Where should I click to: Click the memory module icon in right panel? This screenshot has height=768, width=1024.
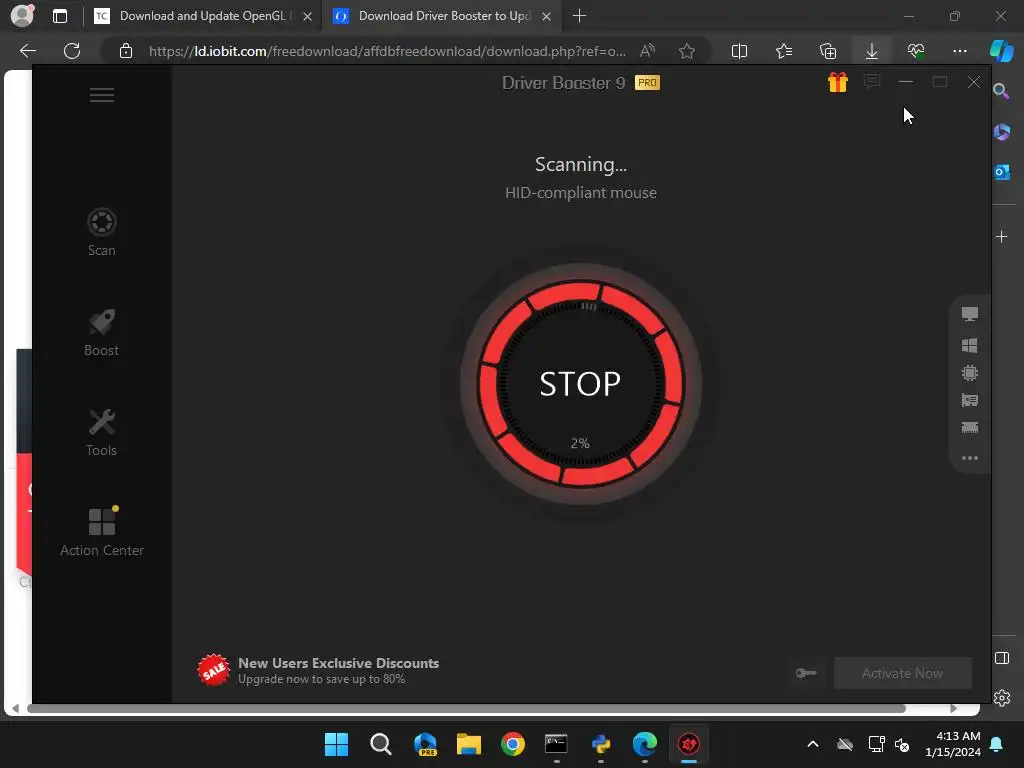coord(970,428)
